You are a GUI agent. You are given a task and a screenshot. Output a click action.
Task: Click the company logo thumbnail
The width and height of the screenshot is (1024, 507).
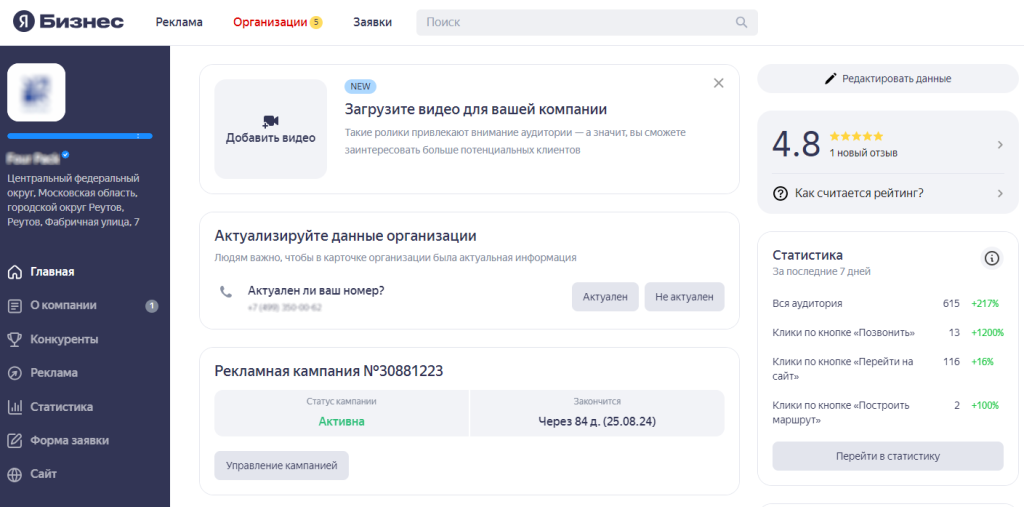click(36, 92)
